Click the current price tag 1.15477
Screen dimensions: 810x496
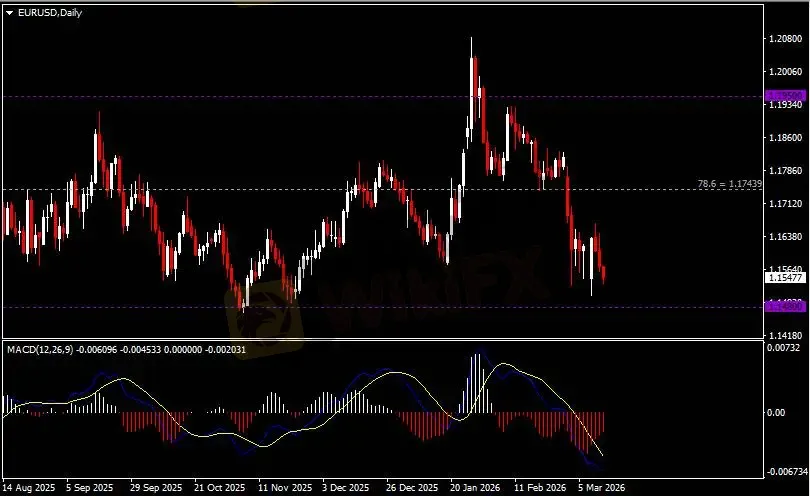(x=785, y=278)
